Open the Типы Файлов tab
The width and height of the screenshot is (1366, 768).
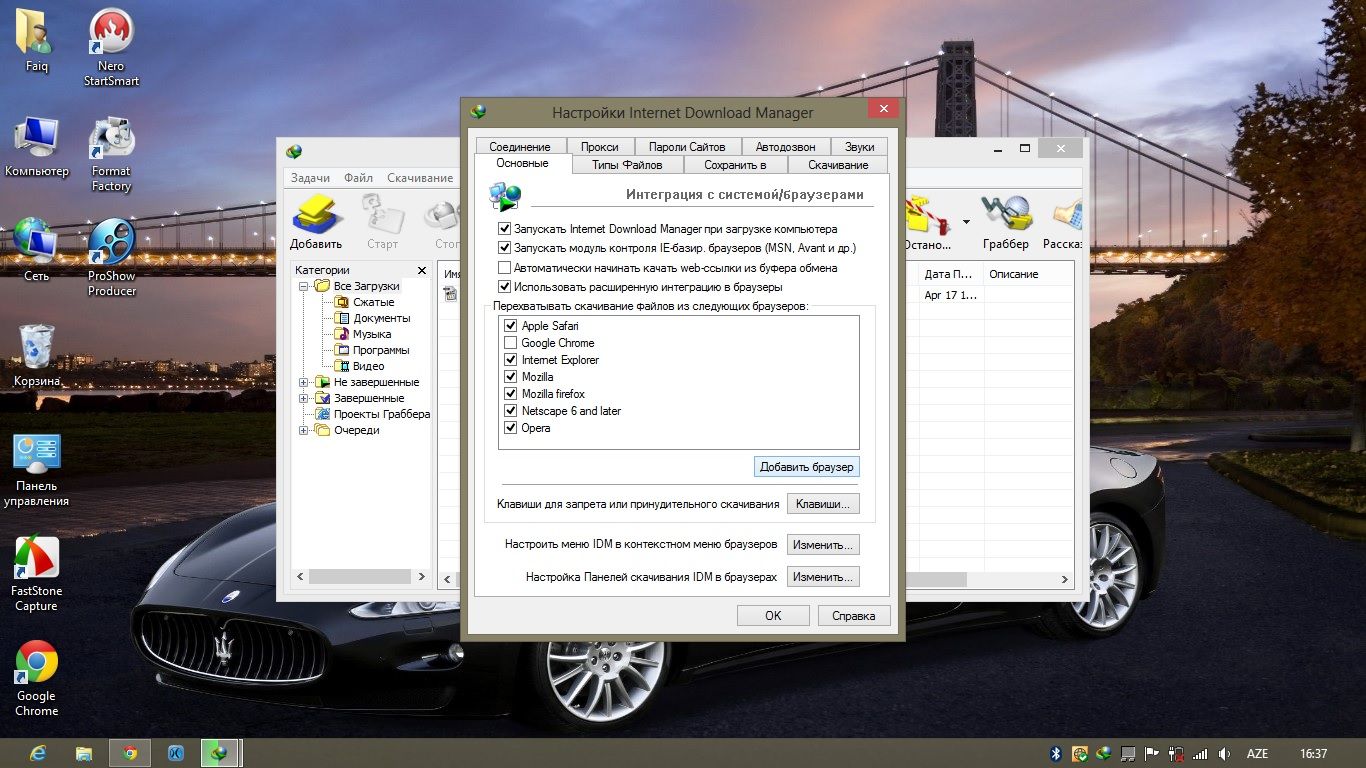[x=627, y=165]
